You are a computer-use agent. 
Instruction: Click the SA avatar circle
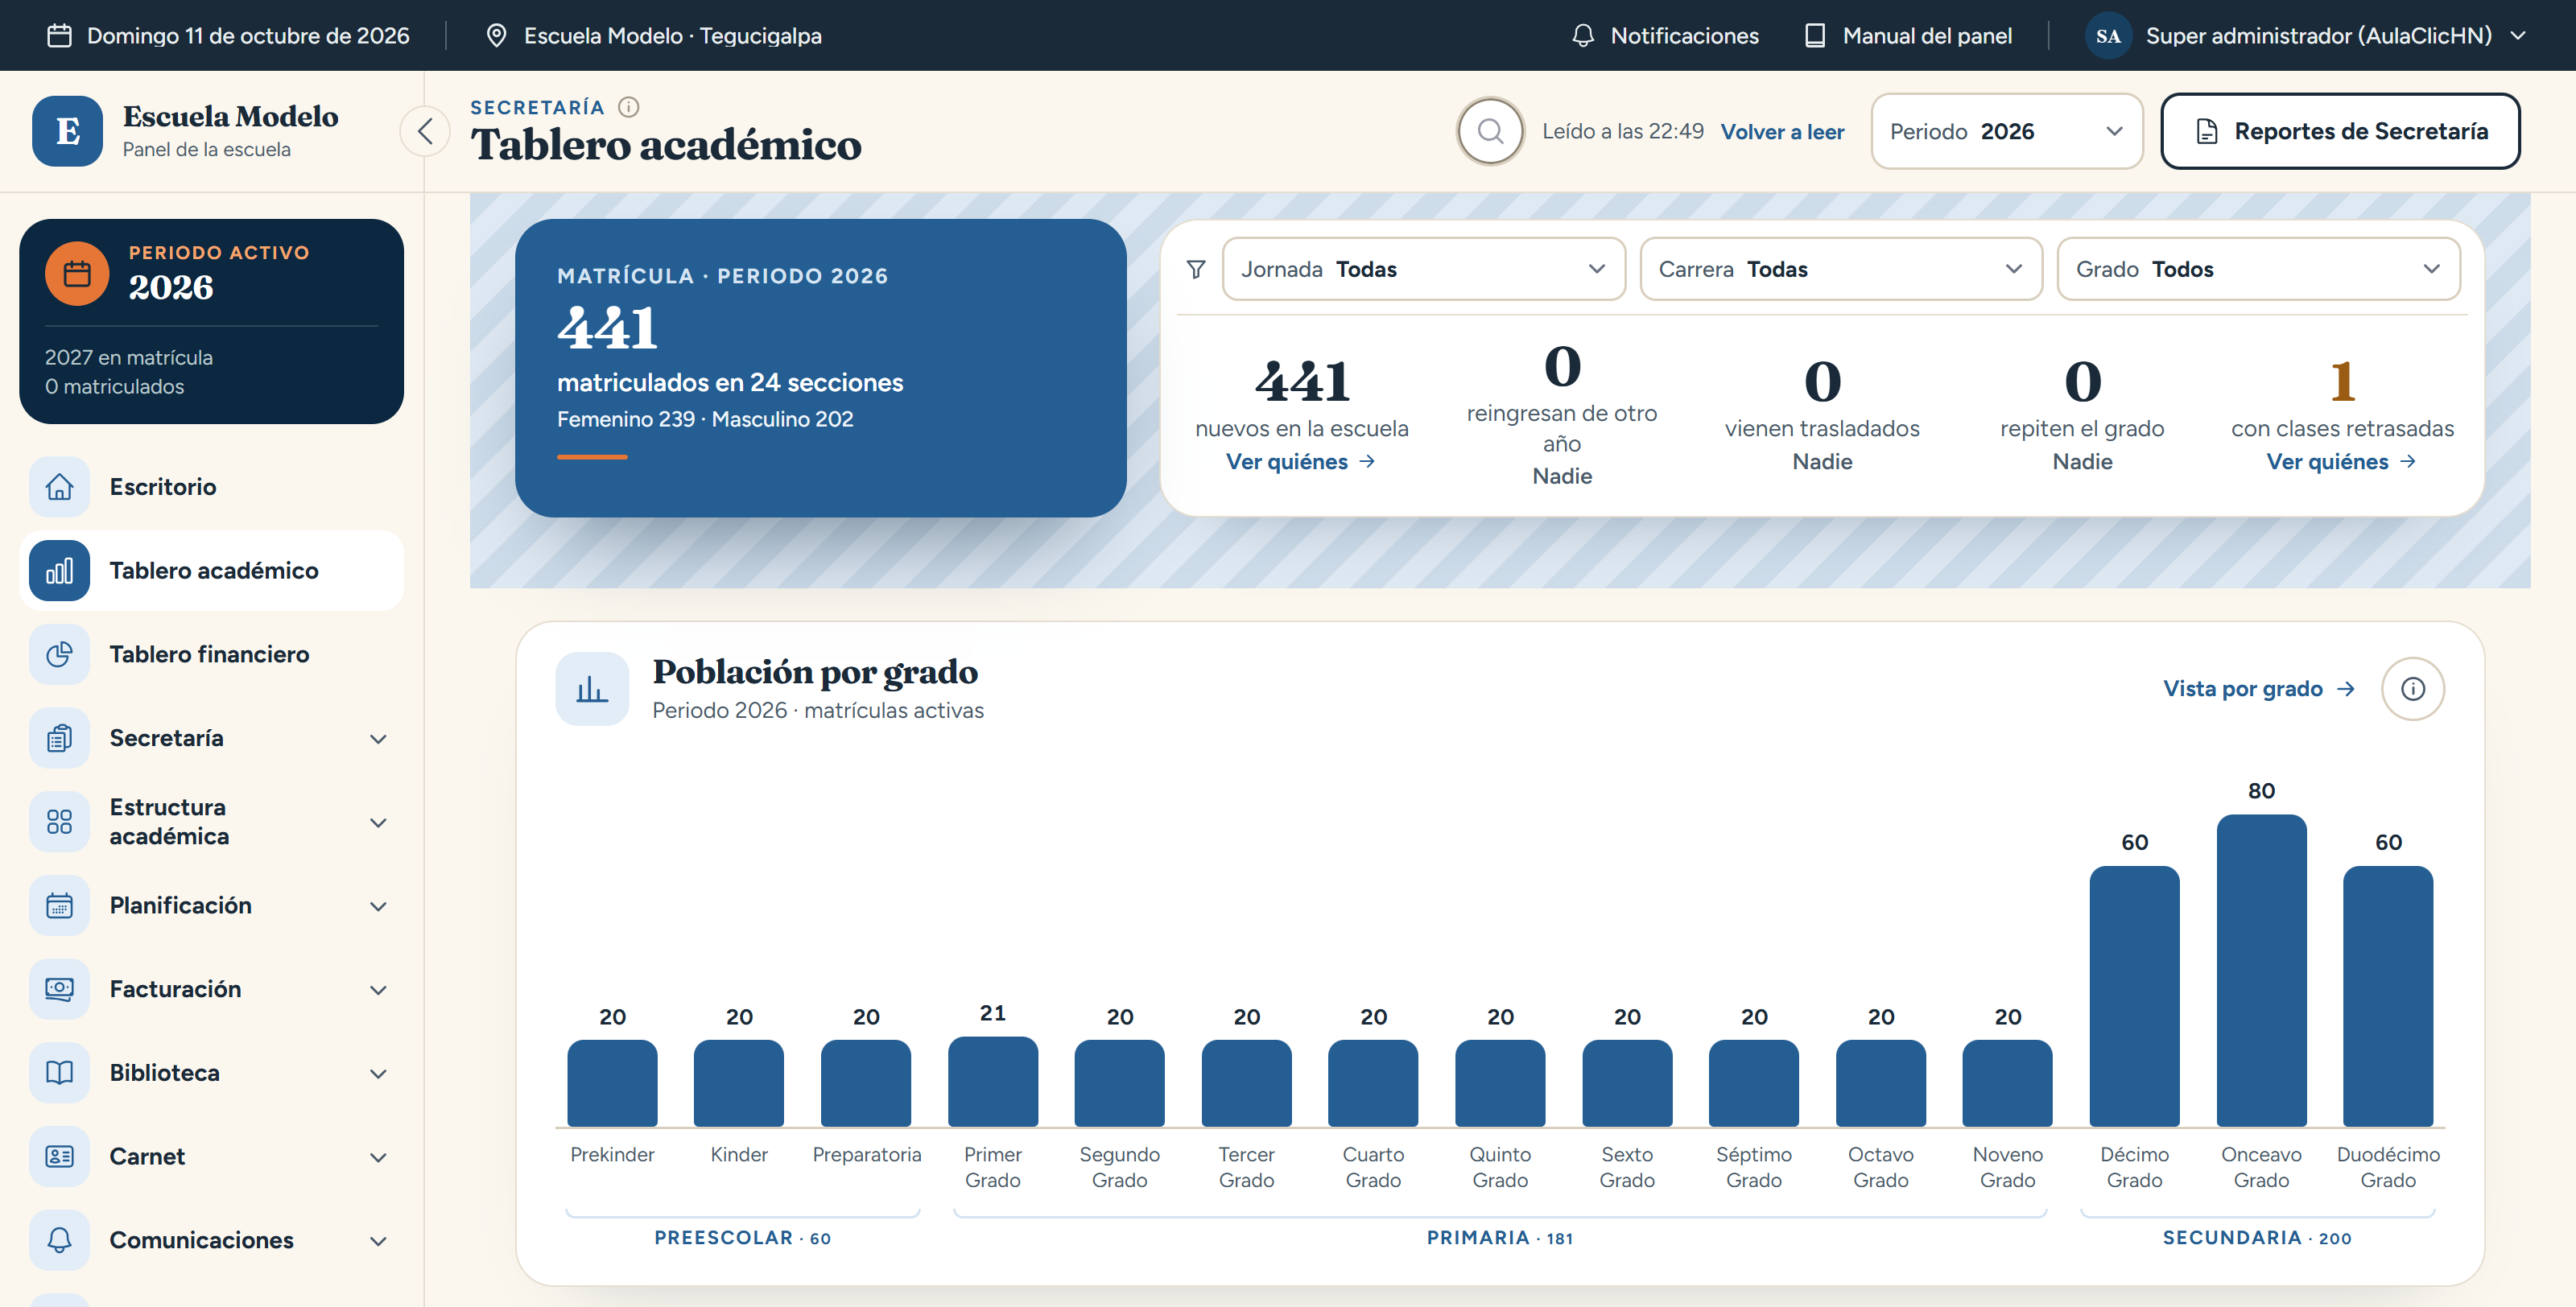(2108, 36)
